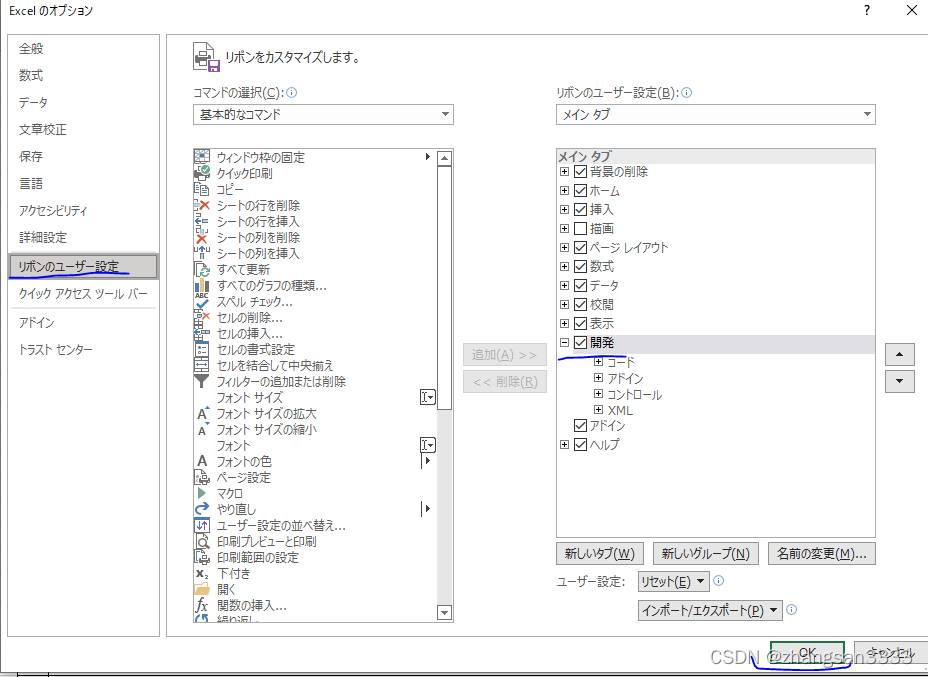
Task: Open the リセット dropdown button
Action: (x=673, y=581)
